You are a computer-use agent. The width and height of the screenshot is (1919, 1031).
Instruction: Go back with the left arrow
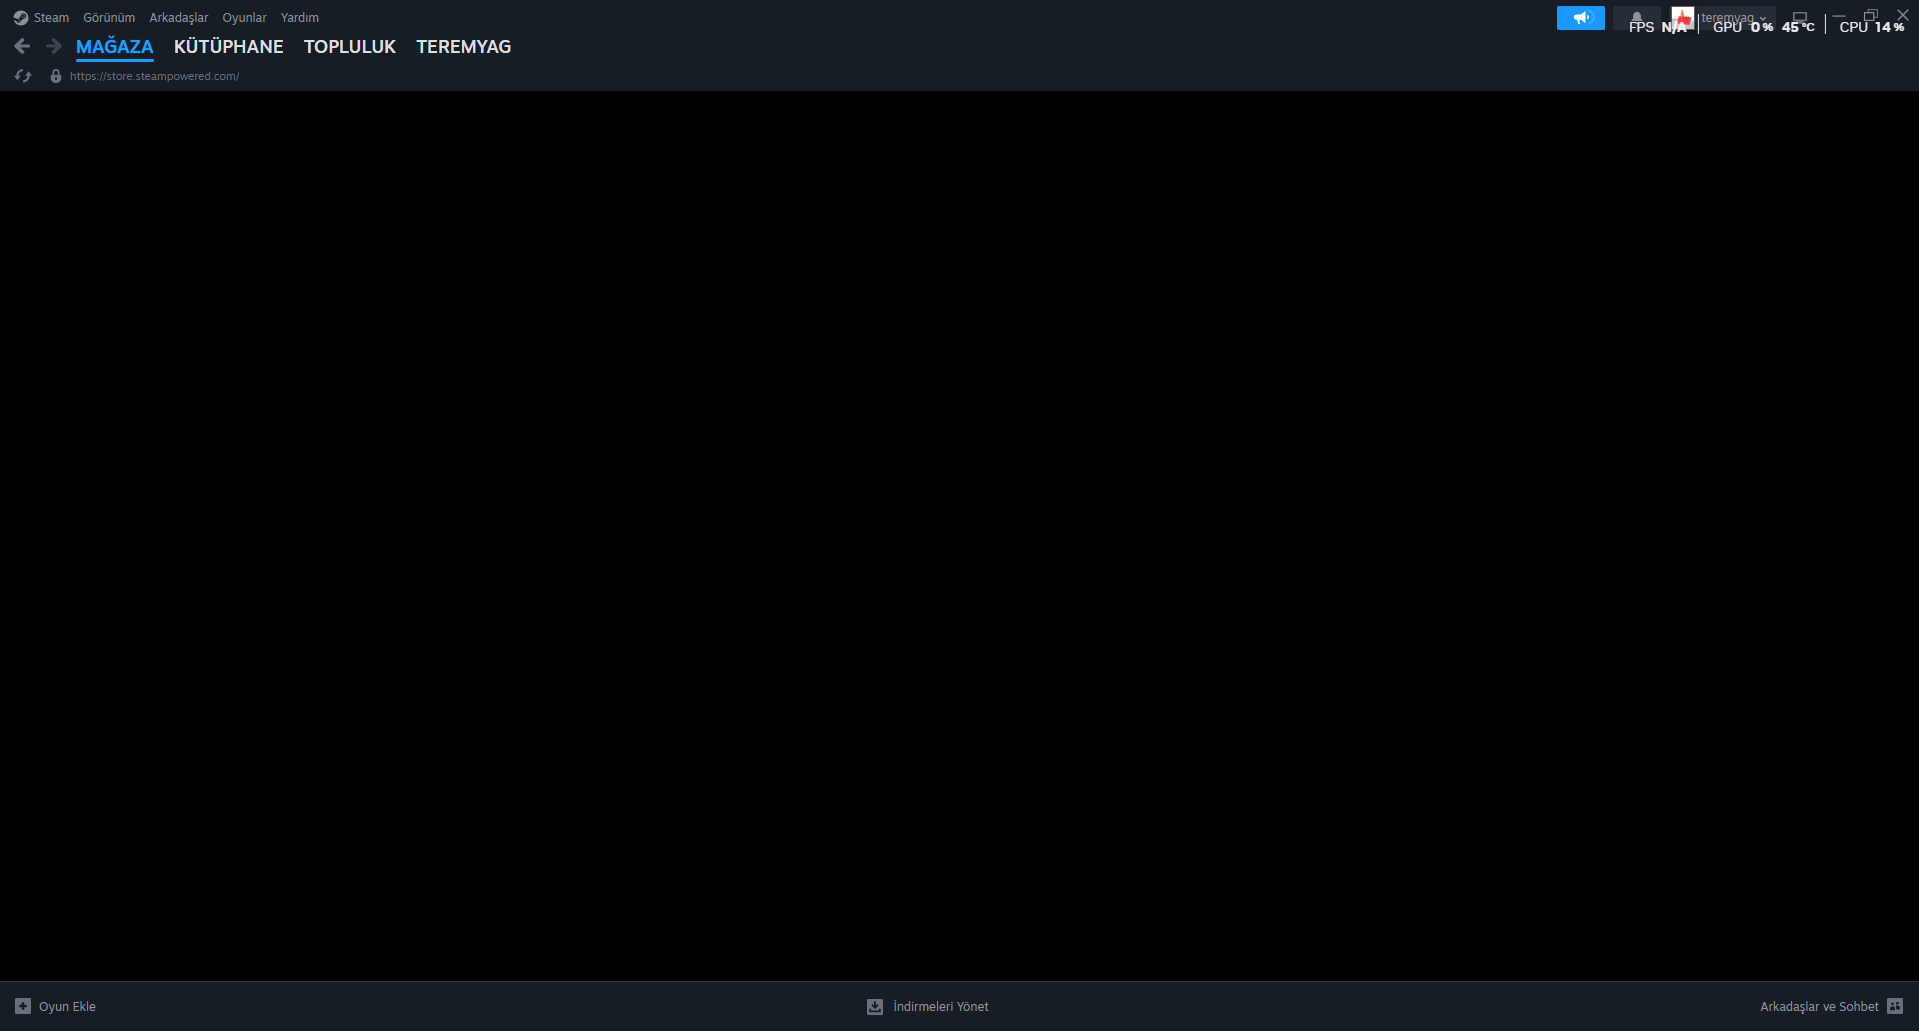(22, 46)
